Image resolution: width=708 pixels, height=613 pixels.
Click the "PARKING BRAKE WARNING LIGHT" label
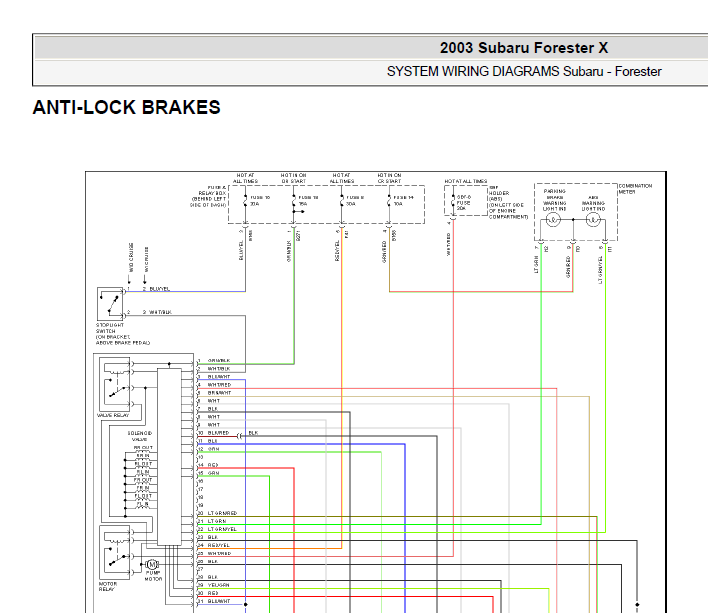(x=554, y=200)
